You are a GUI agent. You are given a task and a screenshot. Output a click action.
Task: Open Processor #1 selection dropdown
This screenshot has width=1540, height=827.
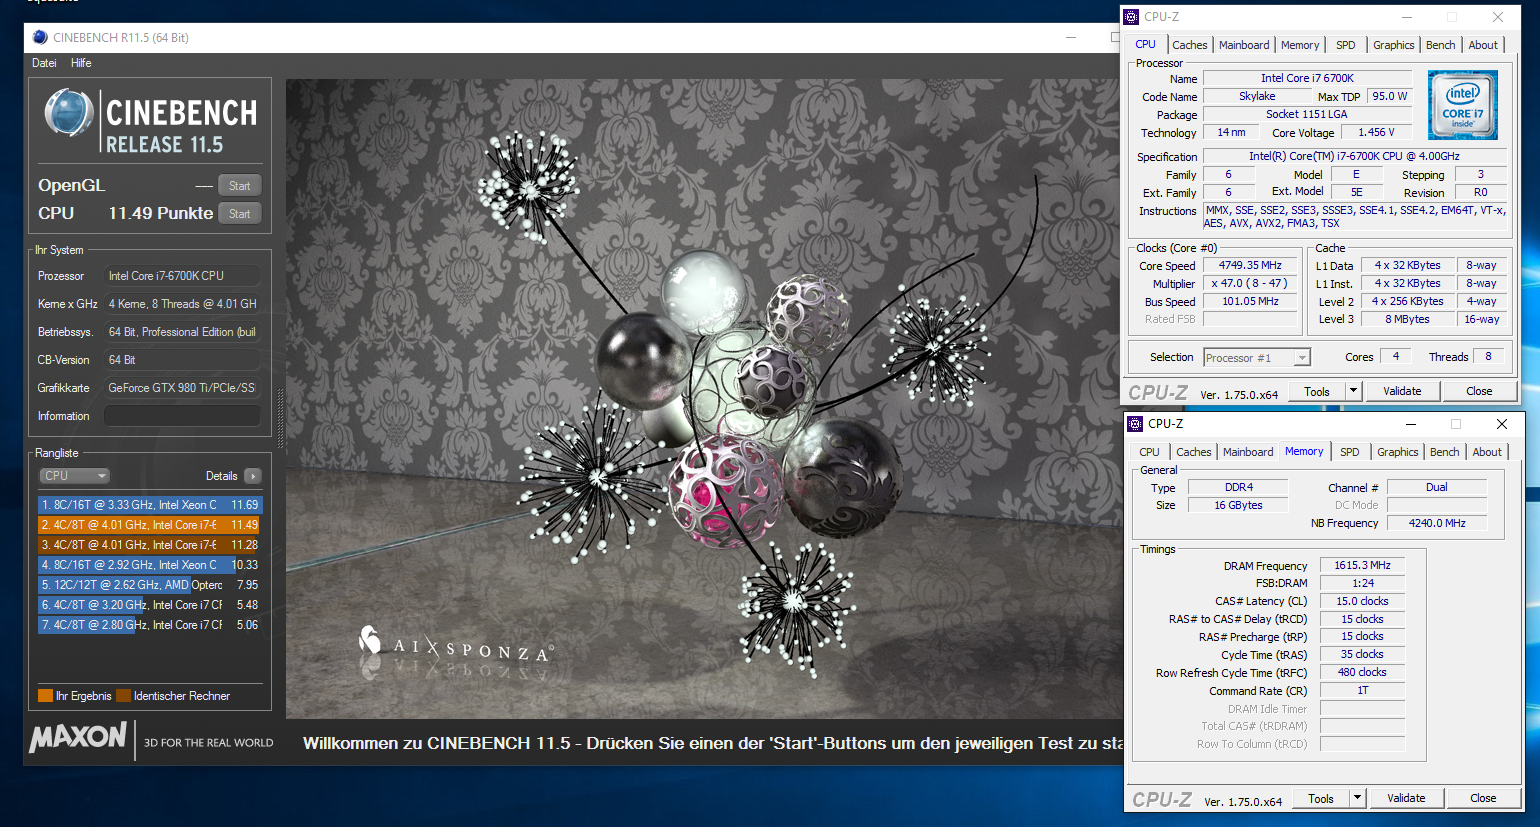[x=1257, y=358]
